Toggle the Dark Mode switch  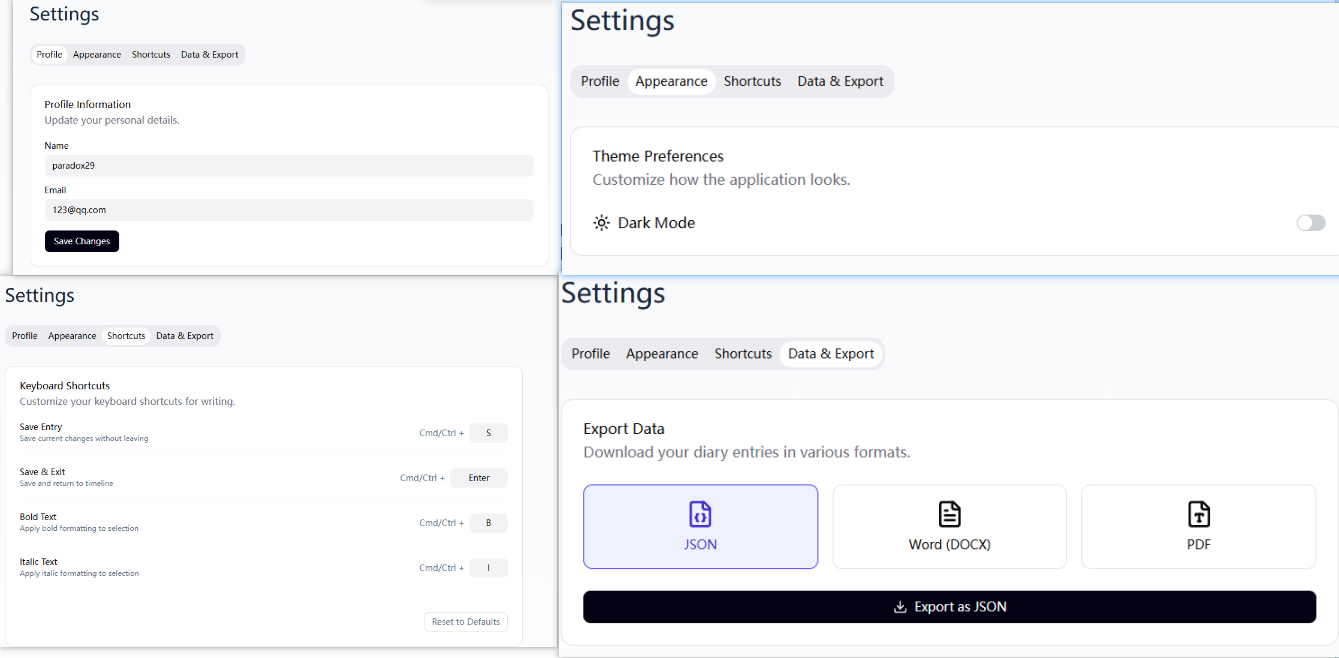(x=1310, y=223)
